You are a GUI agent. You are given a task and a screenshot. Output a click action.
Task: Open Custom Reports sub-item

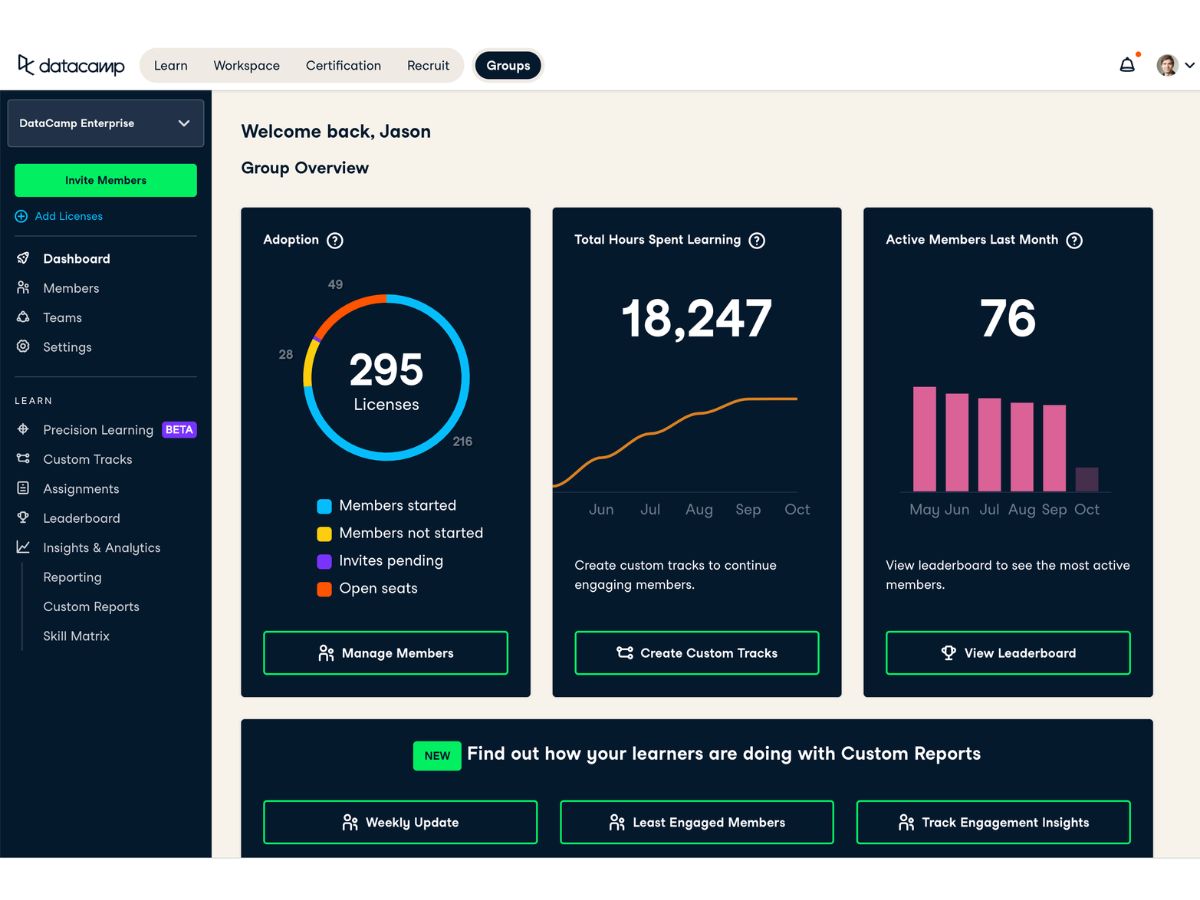point(91,607)
